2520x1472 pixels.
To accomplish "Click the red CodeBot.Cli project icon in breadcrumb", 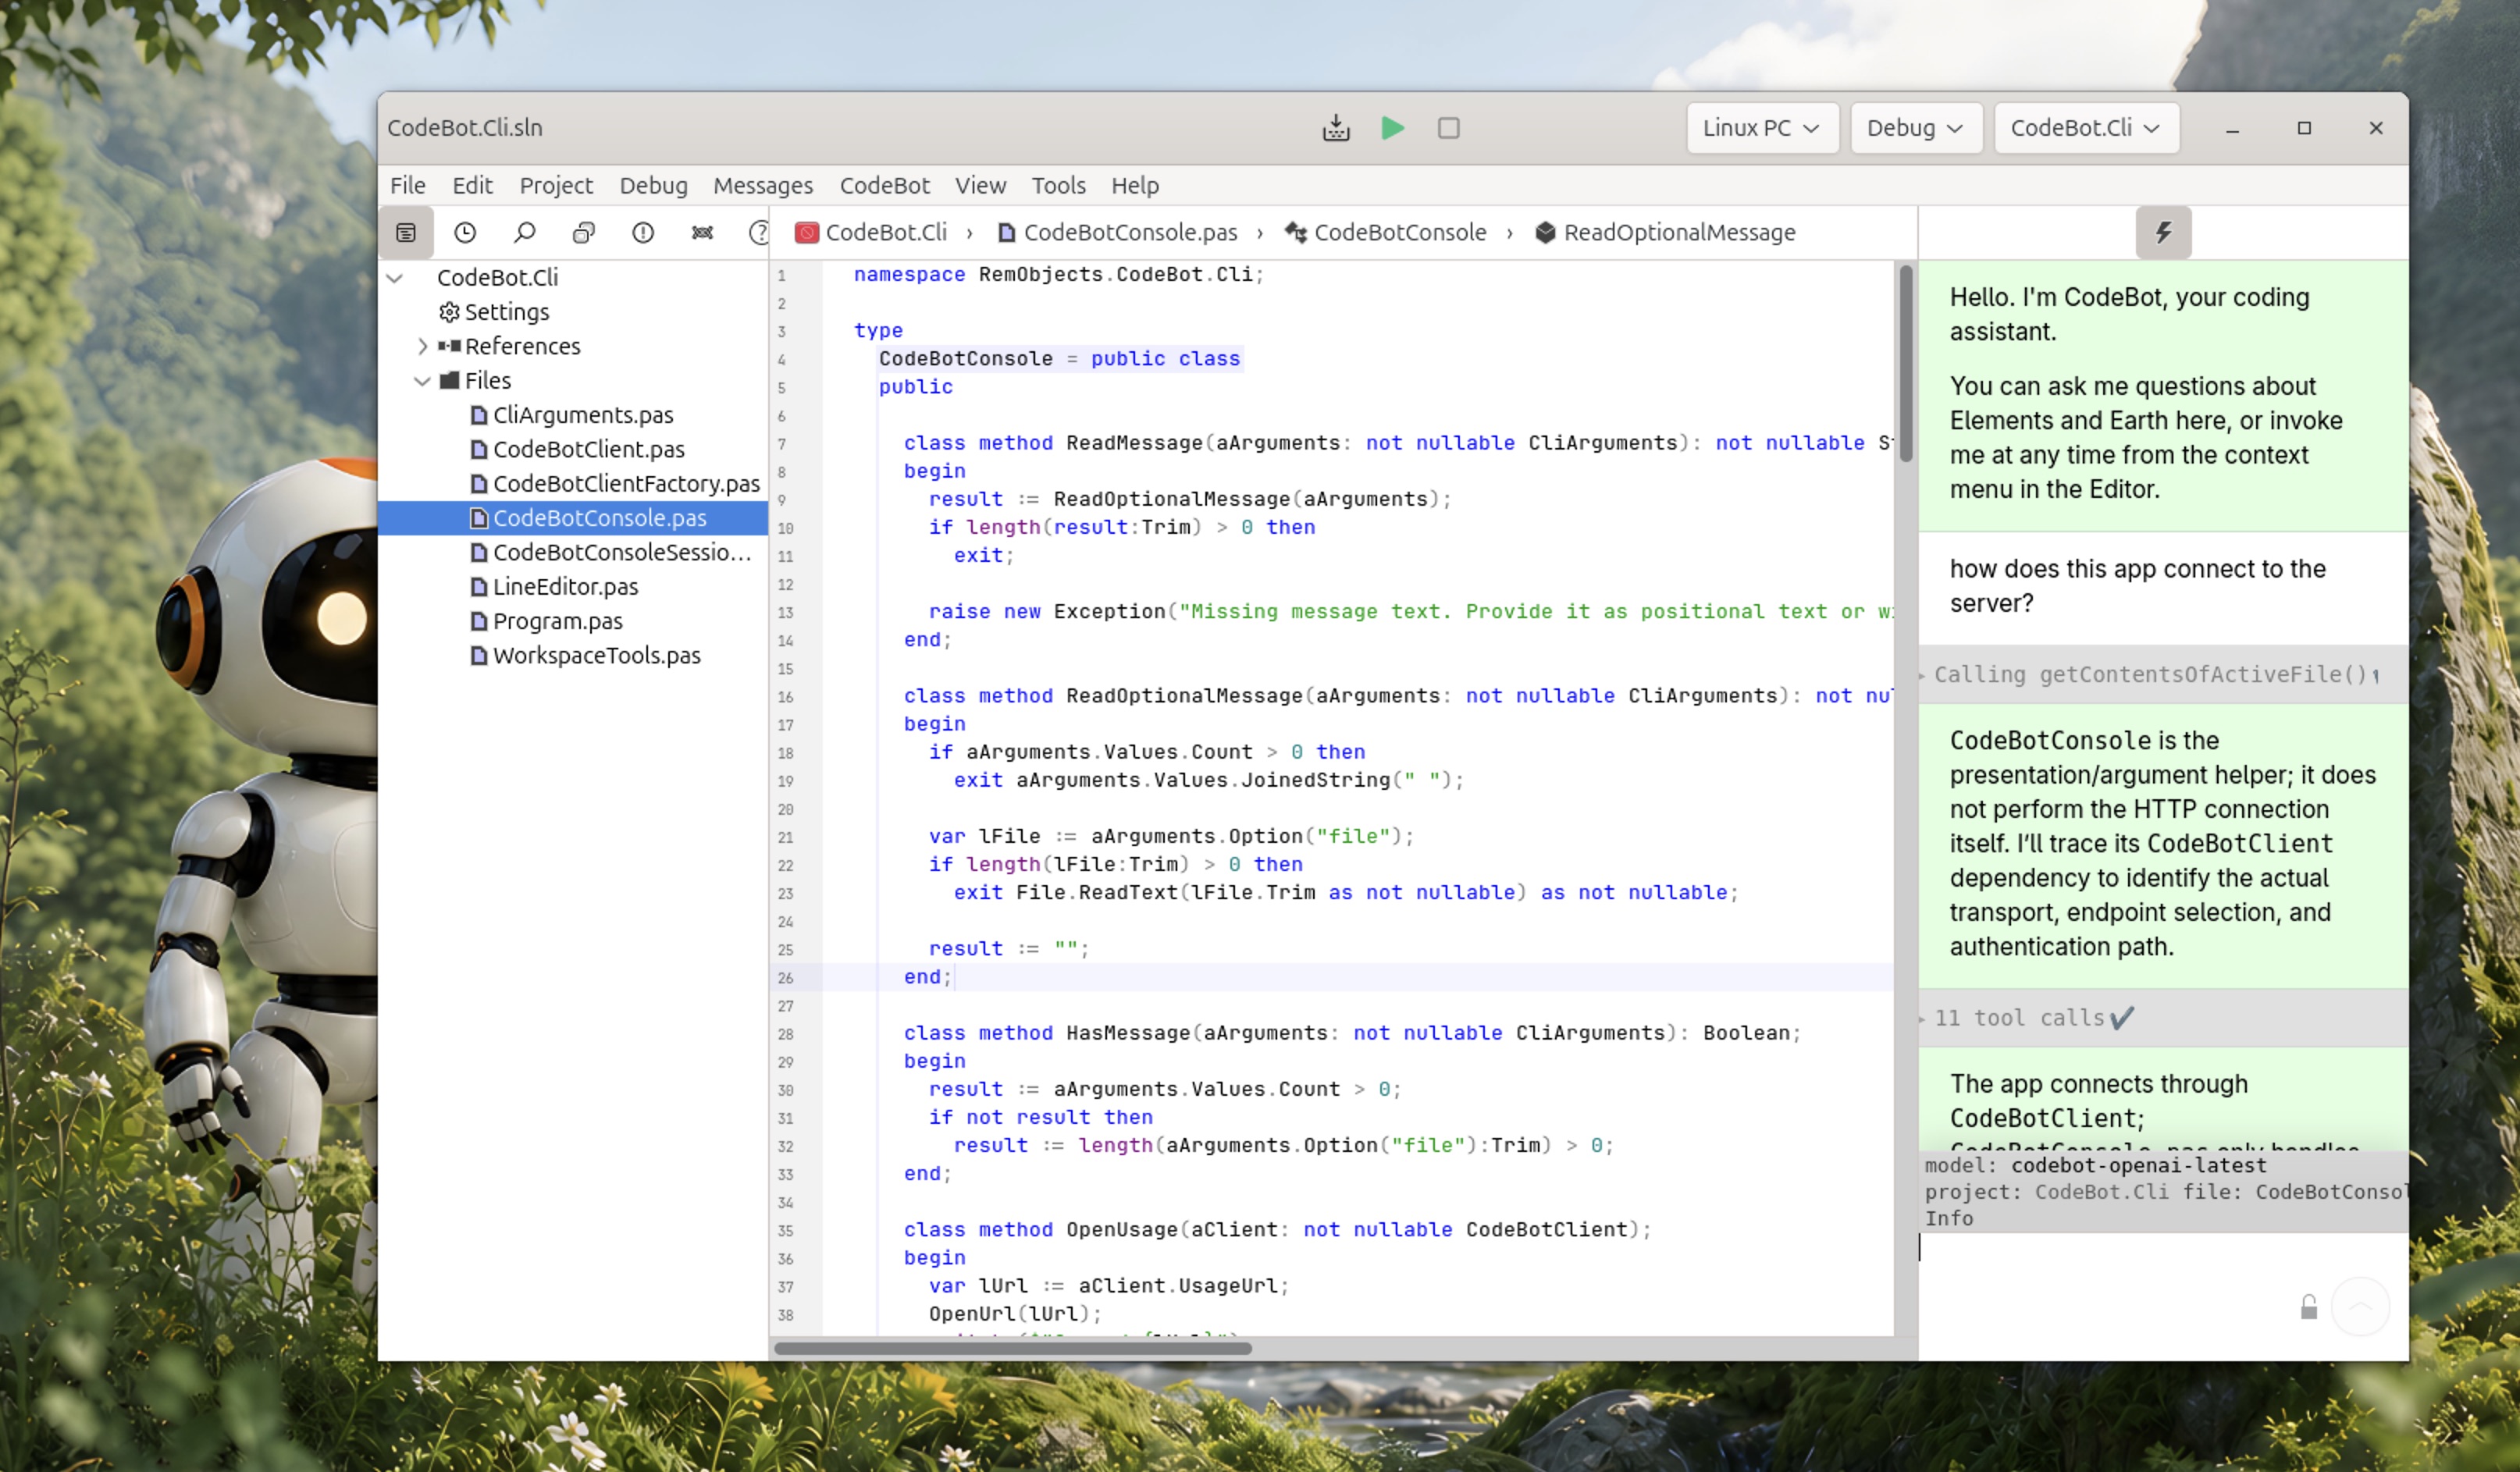I will [807, 233].
